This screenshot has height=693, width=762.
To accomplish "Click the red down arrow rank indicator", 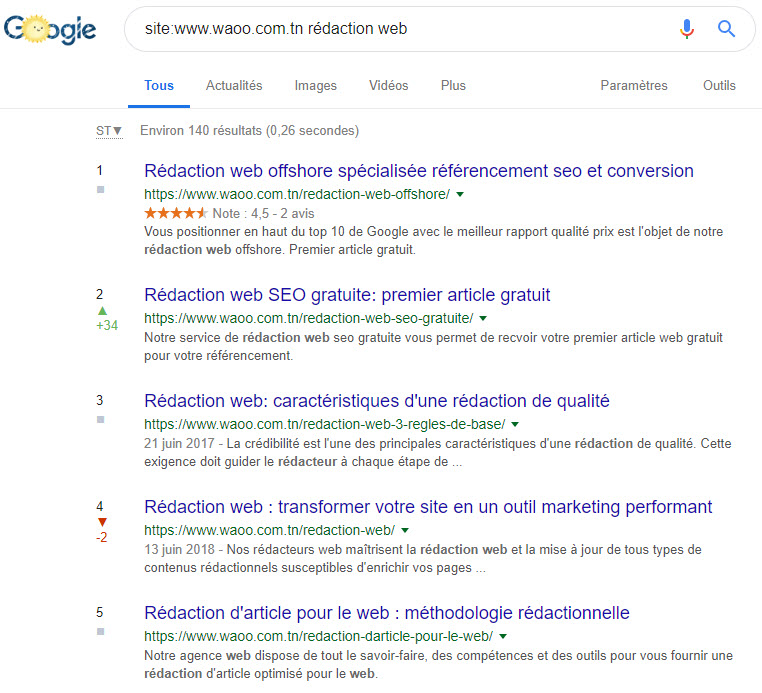I will click(102, 522).
